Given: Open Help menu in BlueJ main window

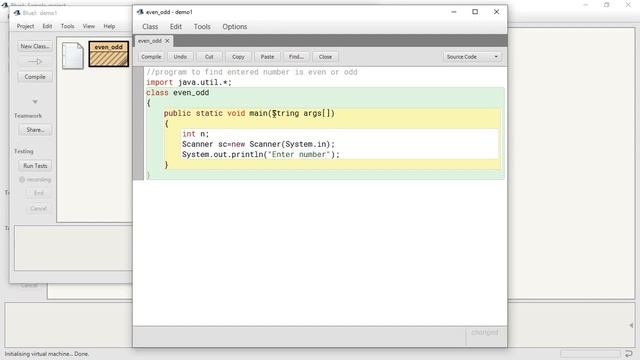Looking at the screenshot, I should tap(109, 26).
